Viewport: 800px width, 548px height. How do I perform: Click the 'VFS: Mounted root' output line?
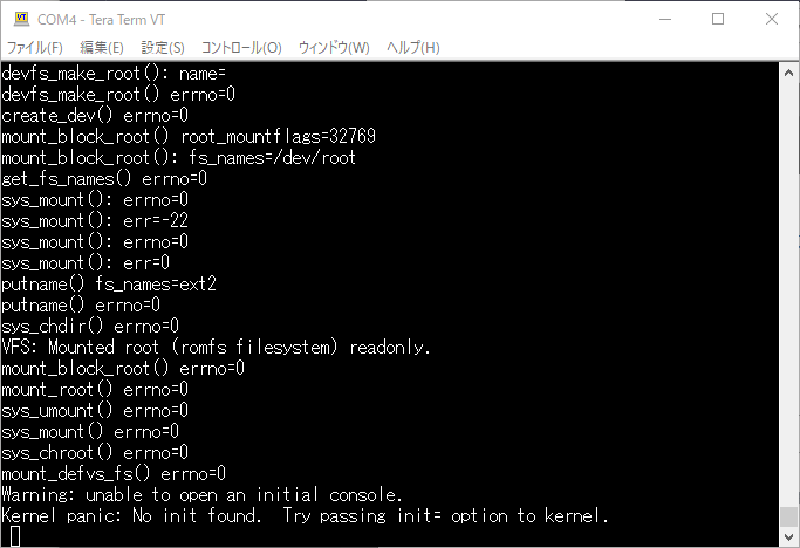click(216, 348)
